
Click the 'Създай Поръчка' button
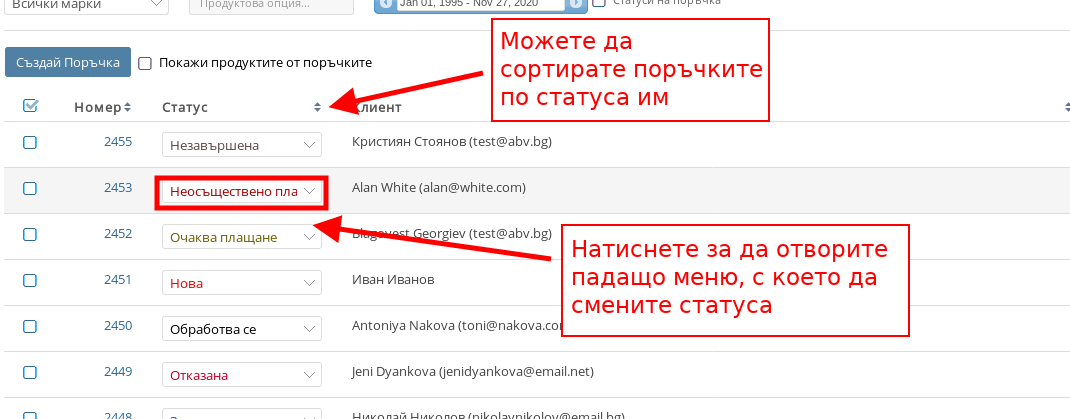pos(67,62)
